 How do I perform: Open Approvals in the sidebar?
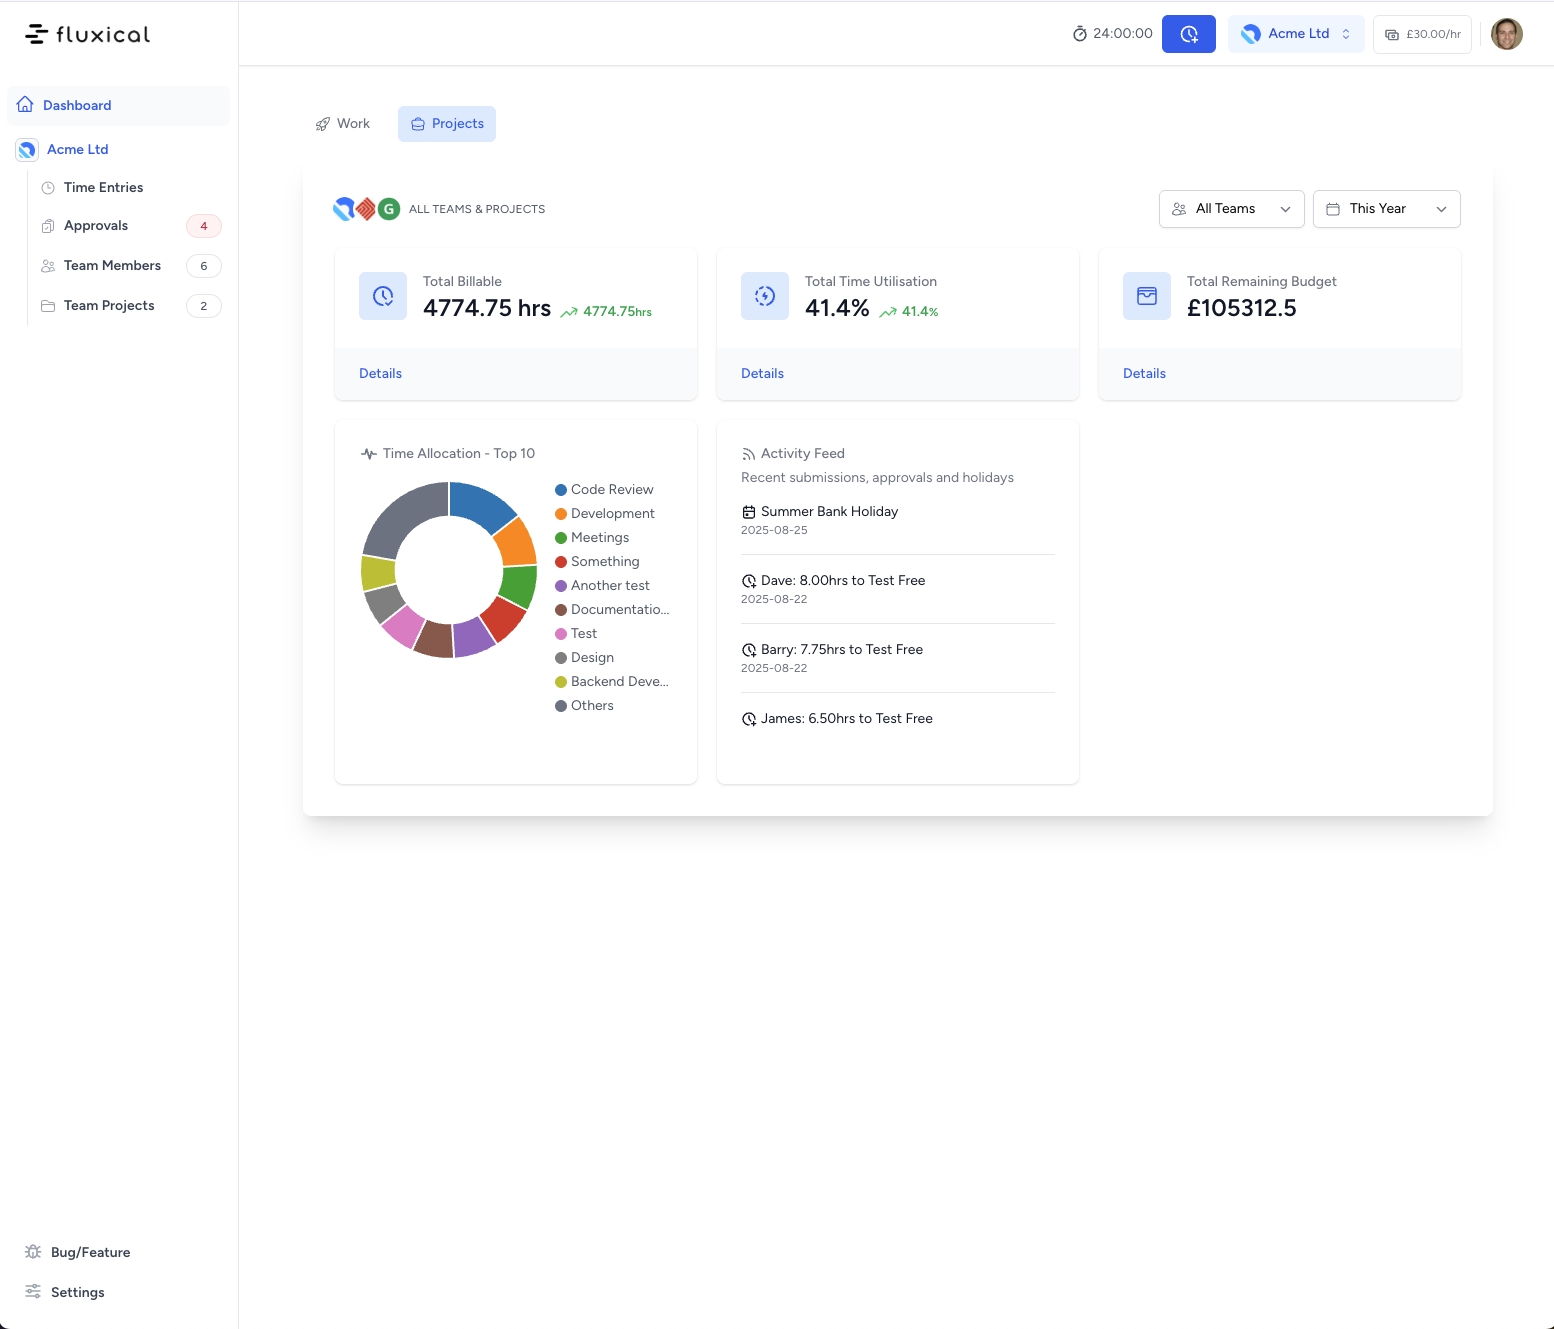click(x=96, y=226)
